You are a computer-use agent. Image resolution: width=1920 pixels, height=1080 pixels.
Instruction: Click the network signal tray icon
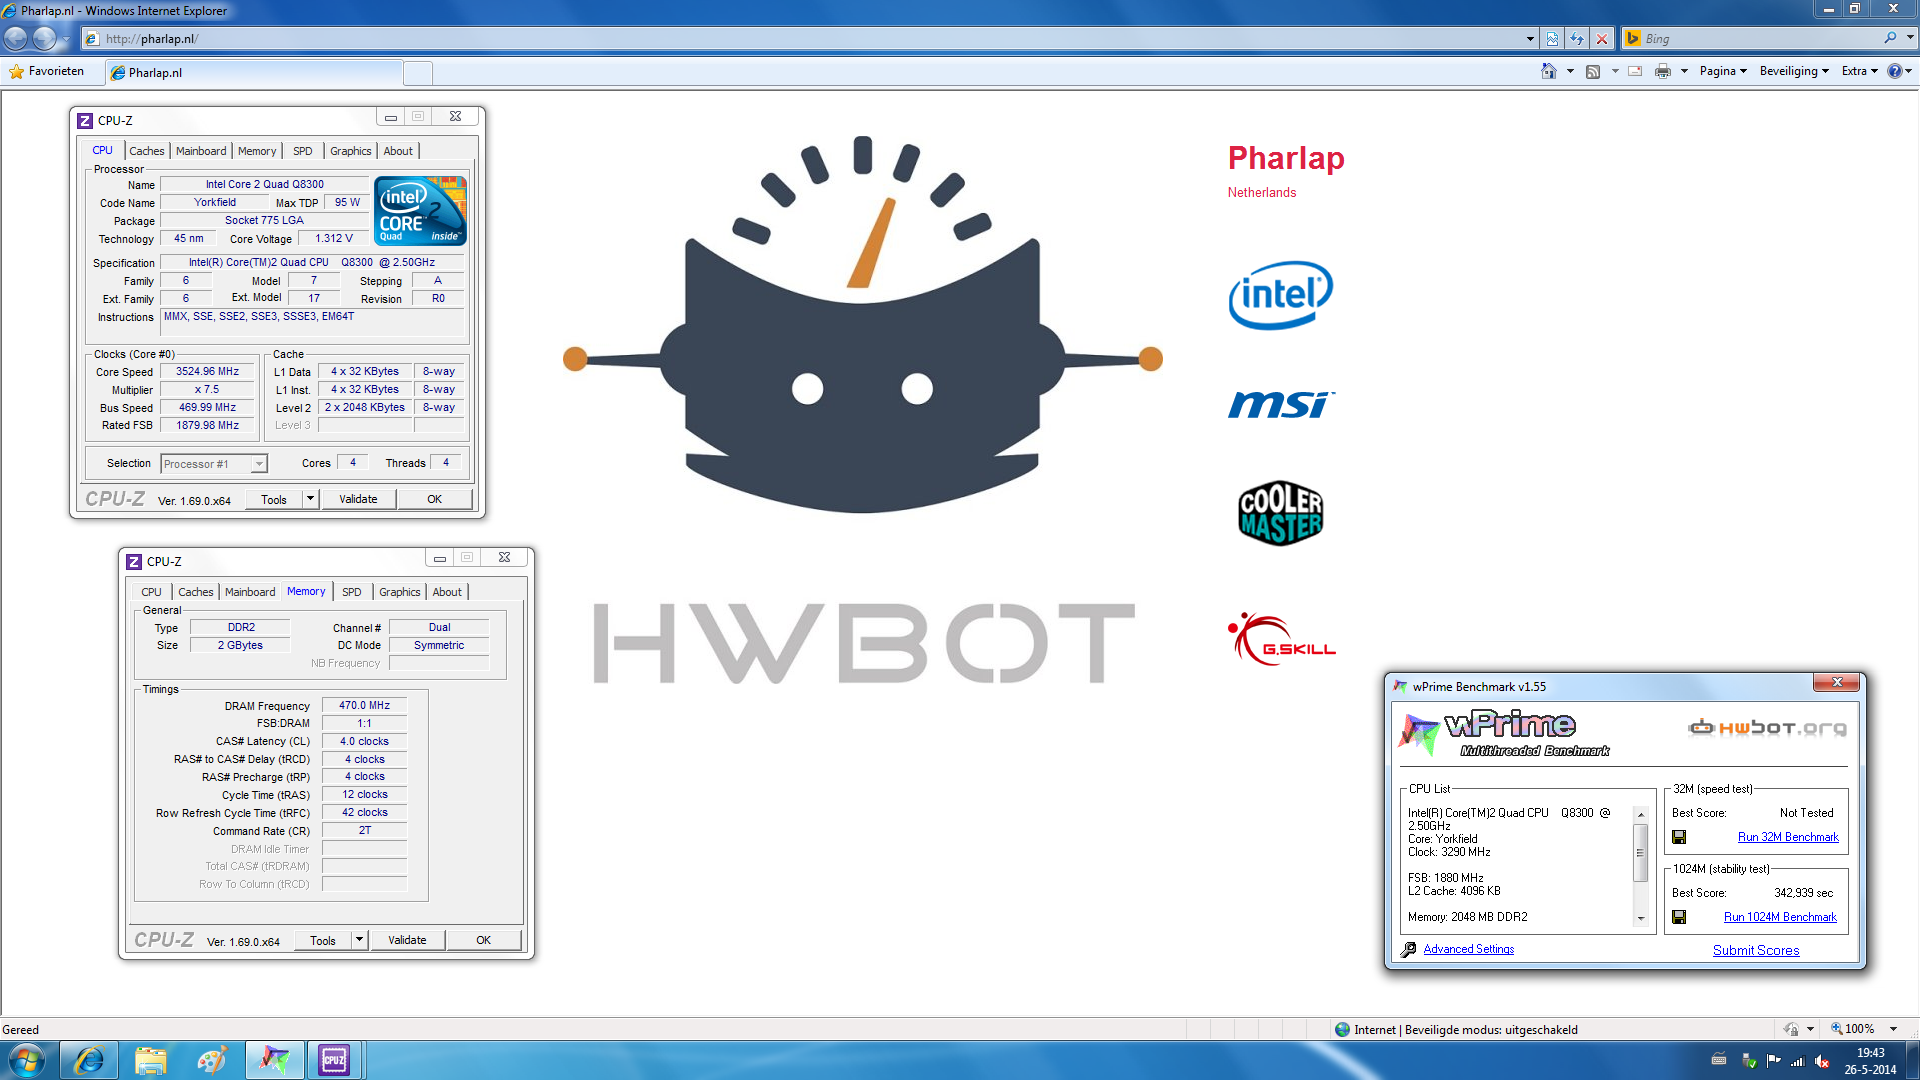[x=1797, y=1061]
